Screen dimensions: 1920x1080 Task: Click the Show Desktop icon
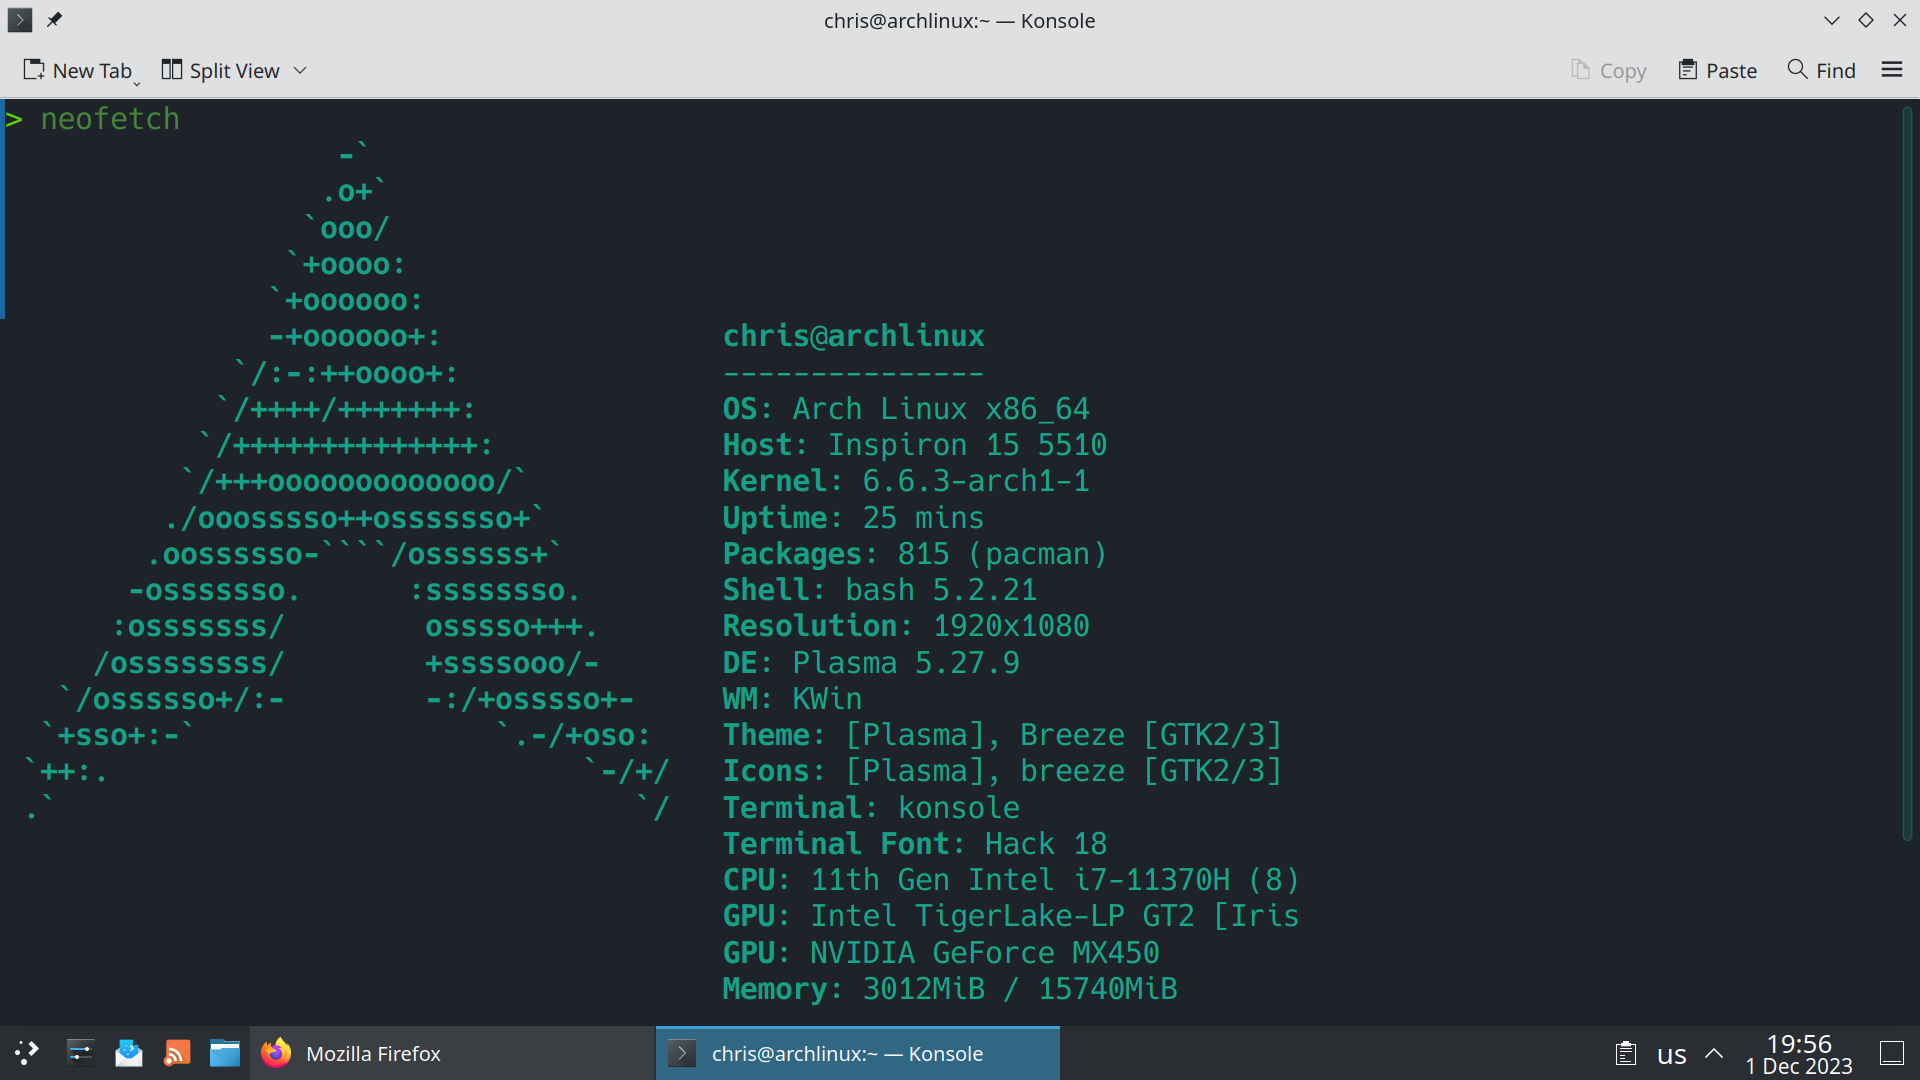click(x=1892, y=1053)
